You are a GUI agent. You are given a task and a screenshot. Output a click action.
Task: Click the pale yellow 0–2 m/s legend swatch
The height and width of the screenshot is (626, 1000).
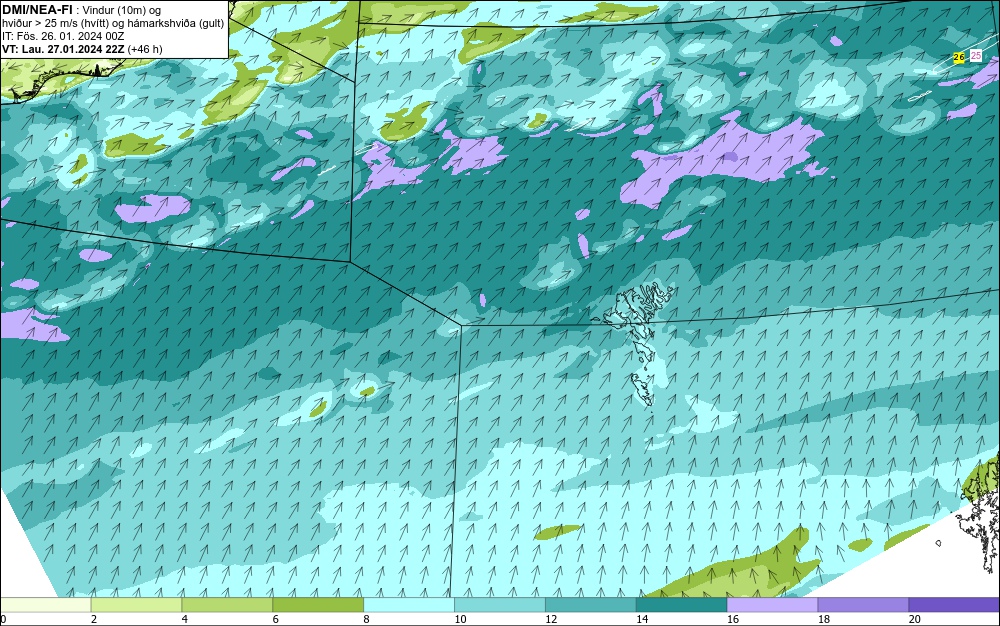pyautogui.click(x=46, y=604)
